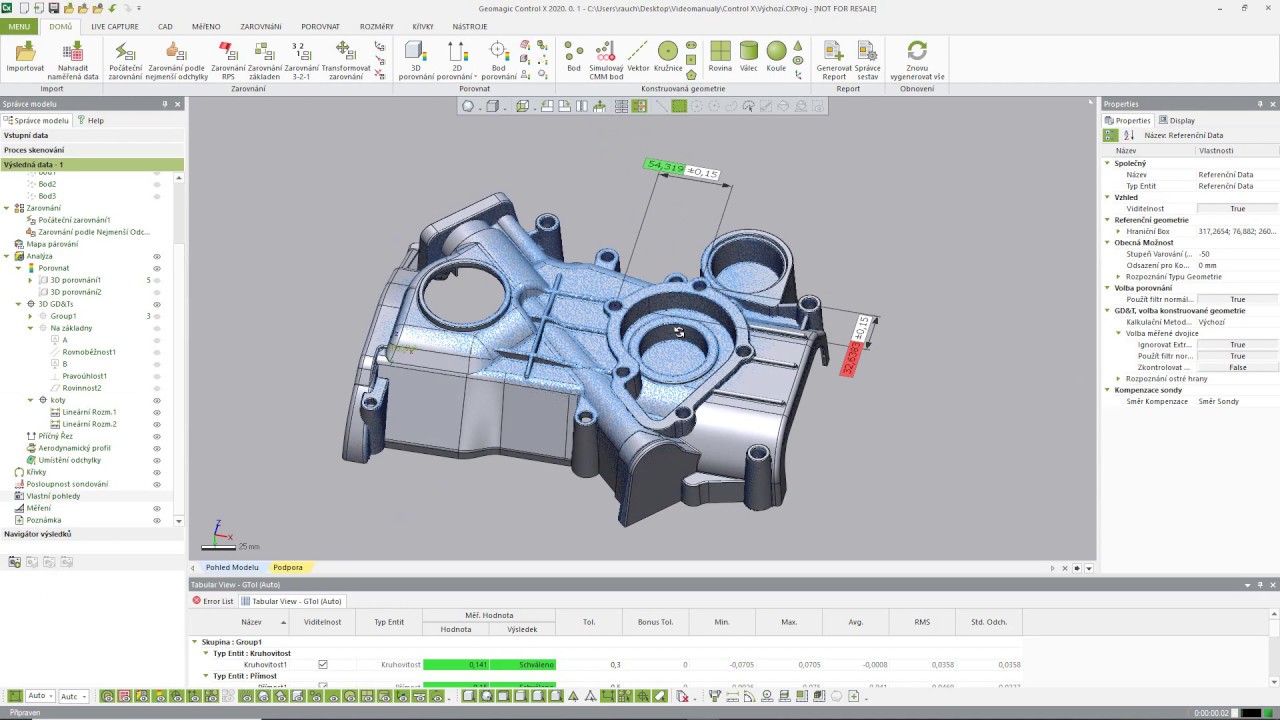This screenshot has width=1280, height=720.
Task: Click the Error List tab button
Action: [x=213, y=601]
